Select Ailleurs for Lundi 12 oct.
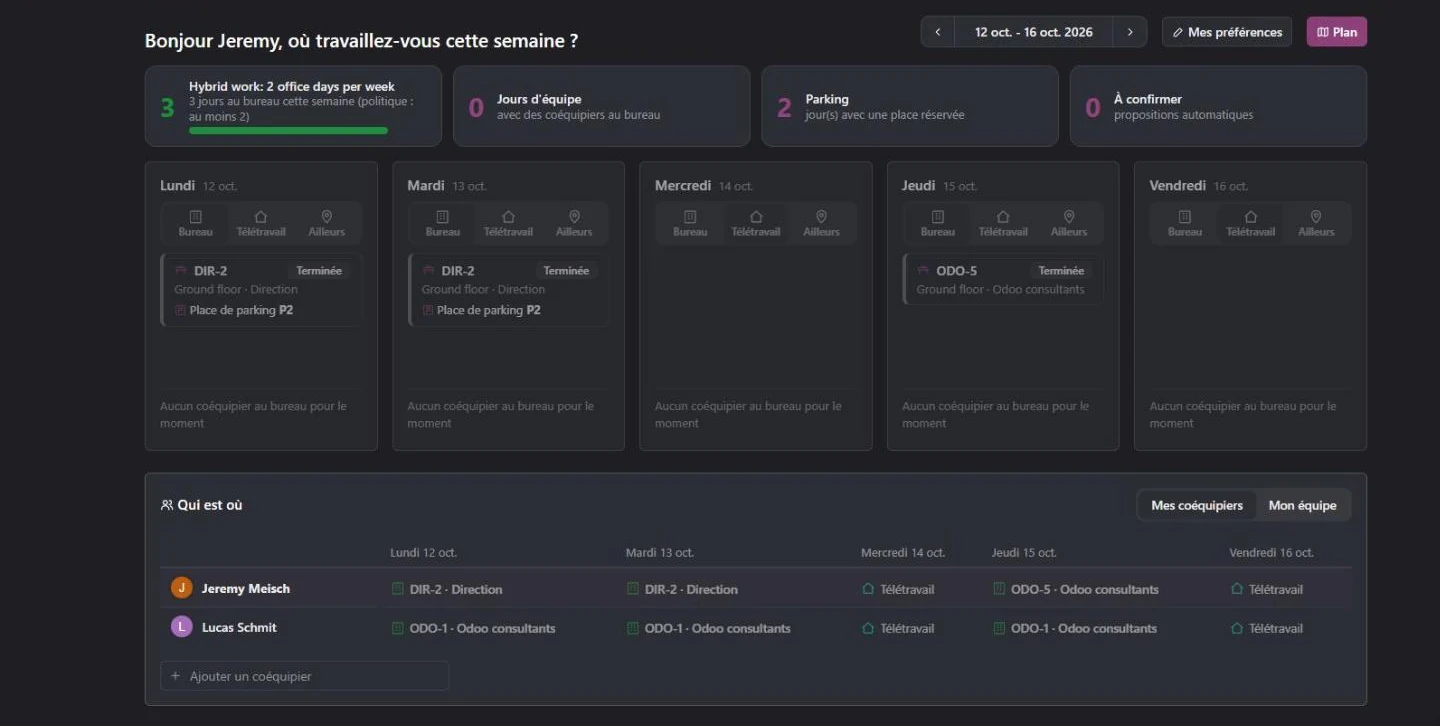This screenshot has height=726, width=1440. [327, 223]
